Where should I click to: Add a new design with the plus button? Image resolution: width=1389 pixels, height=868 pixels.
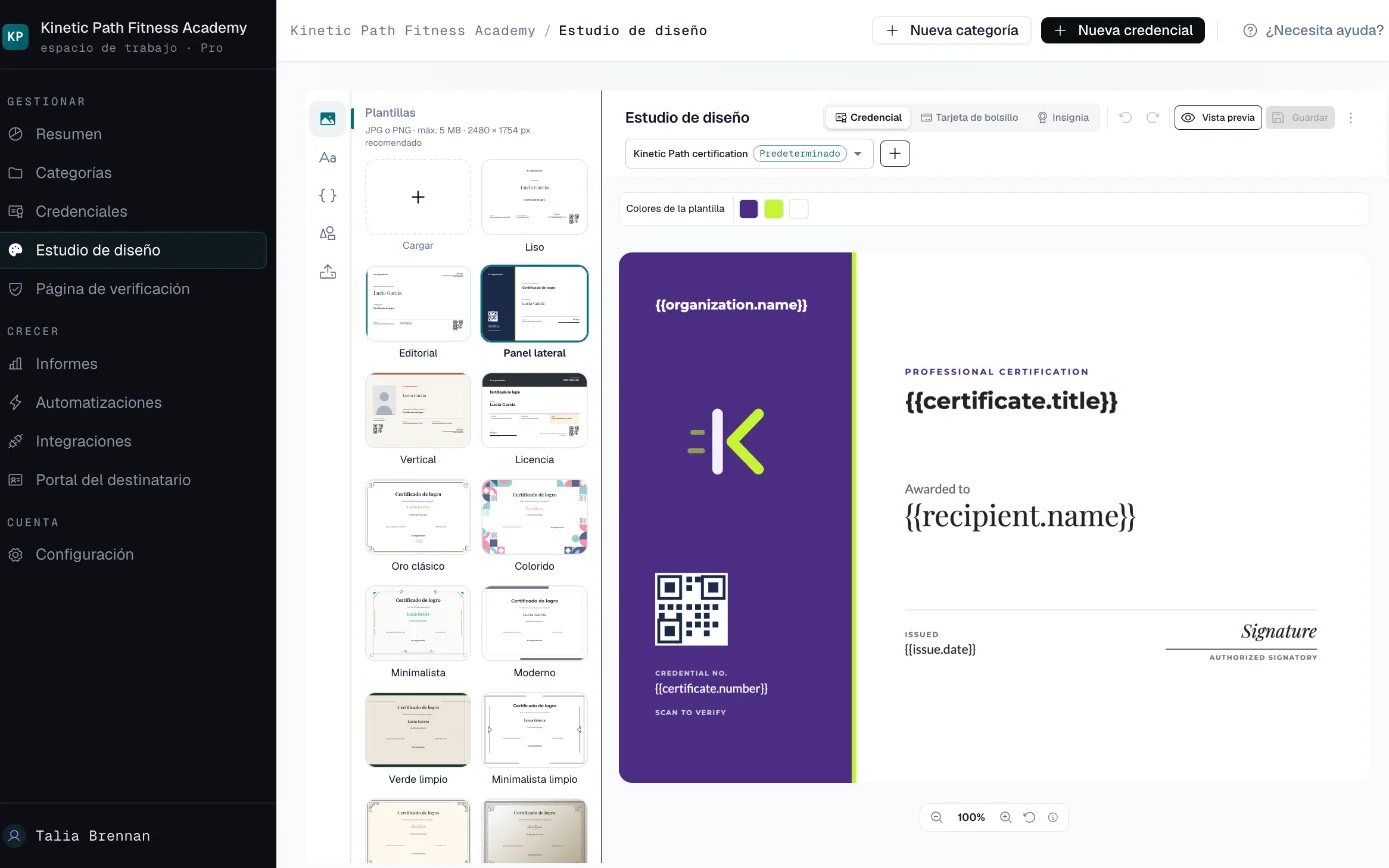895,154
